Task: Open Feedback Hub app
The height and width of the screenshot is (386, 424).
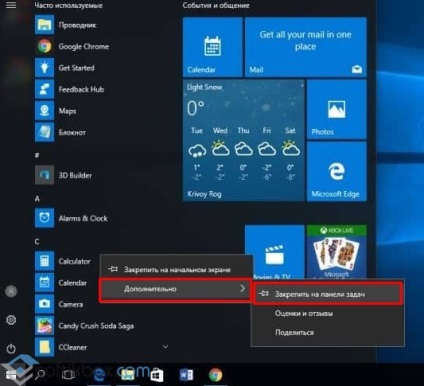Action: click(x=70, y=89)
